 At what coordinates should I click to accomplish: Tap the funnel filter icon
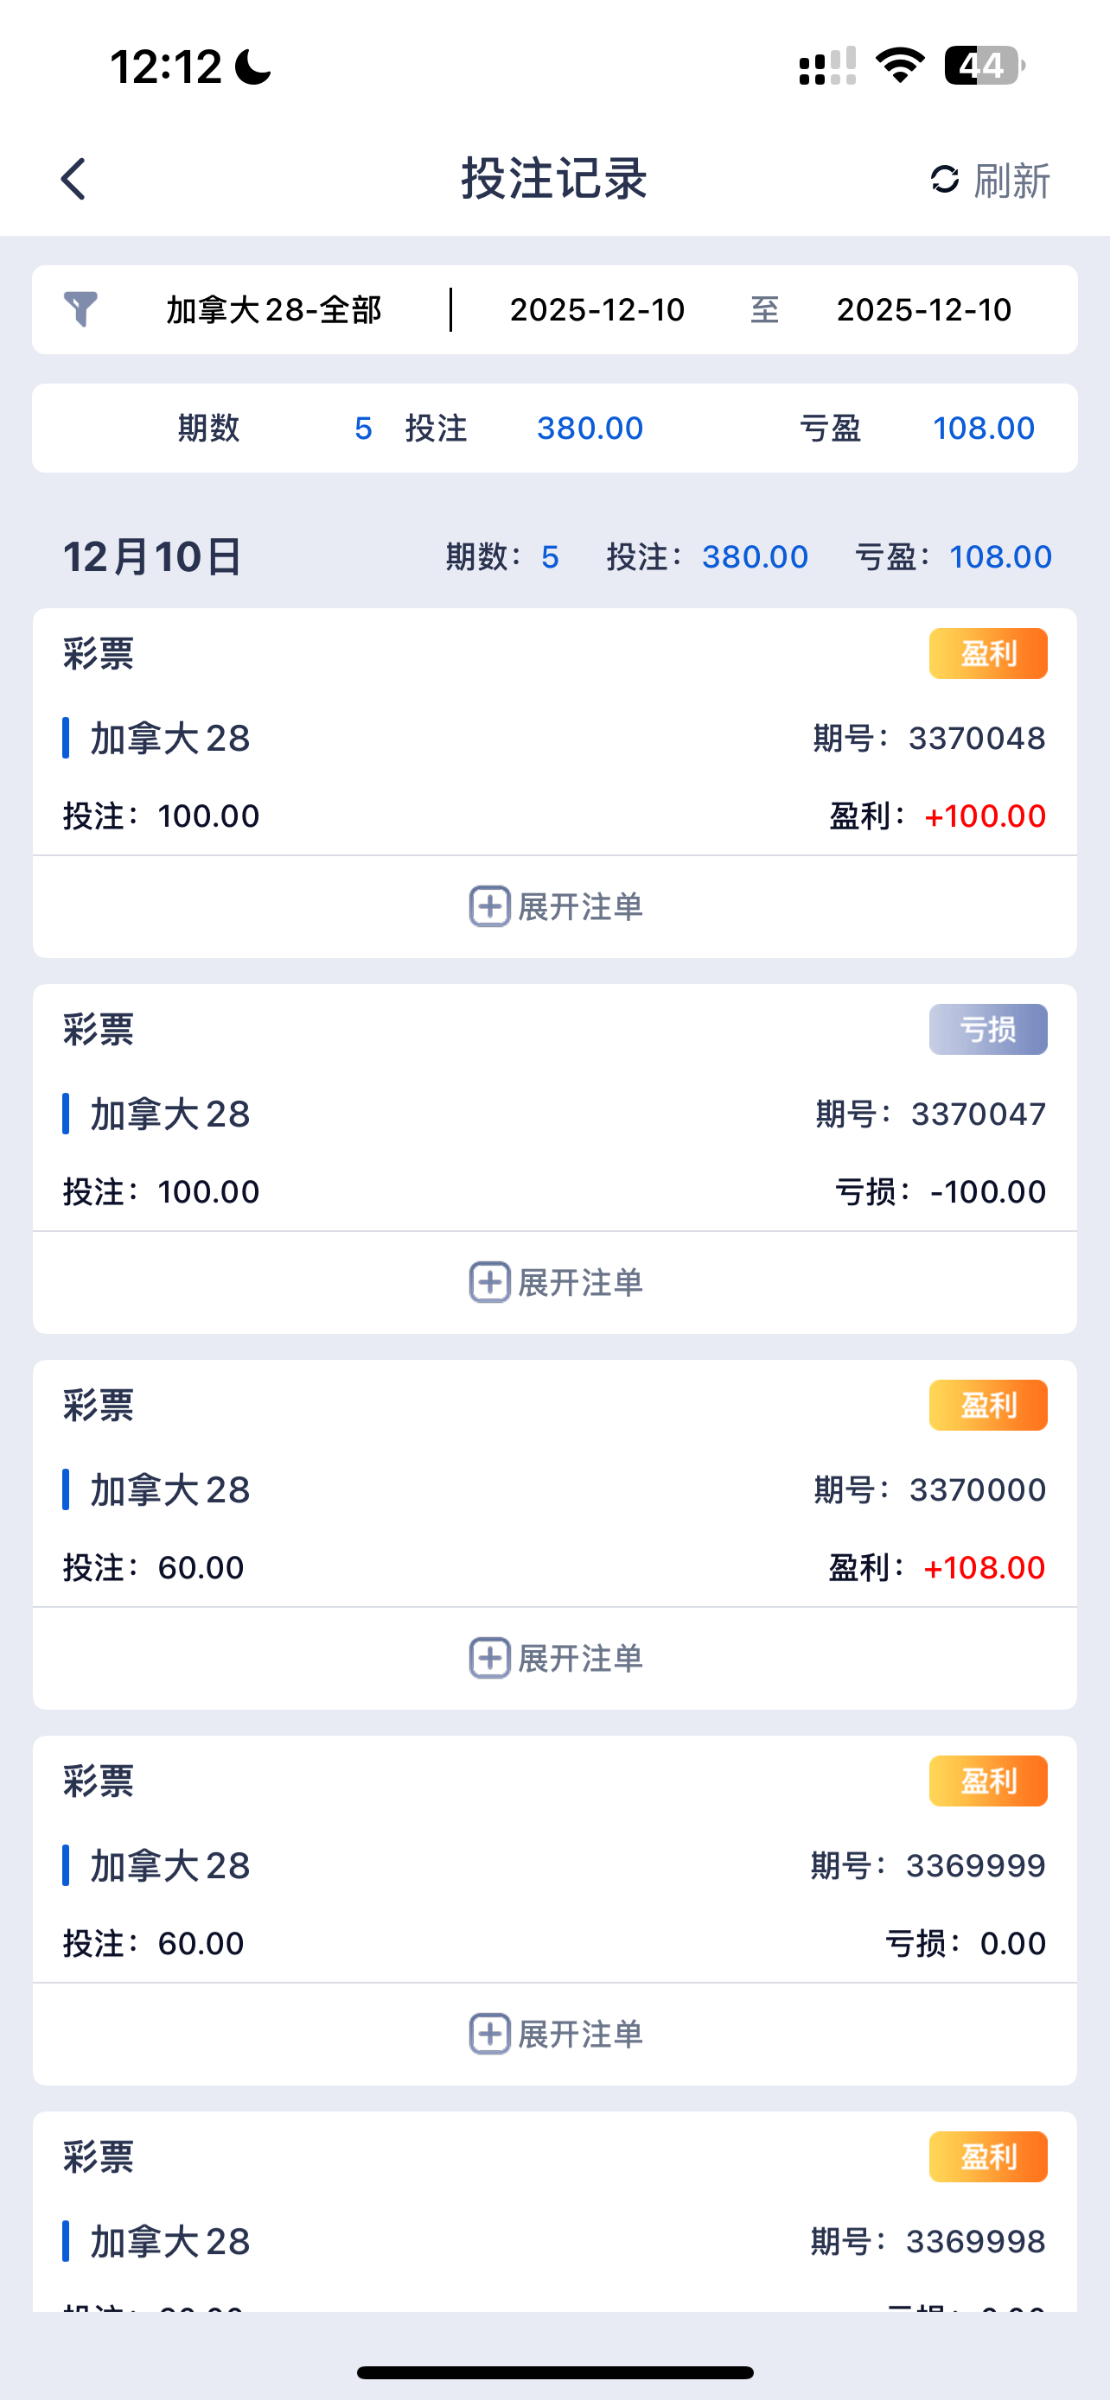pos(81,309)
